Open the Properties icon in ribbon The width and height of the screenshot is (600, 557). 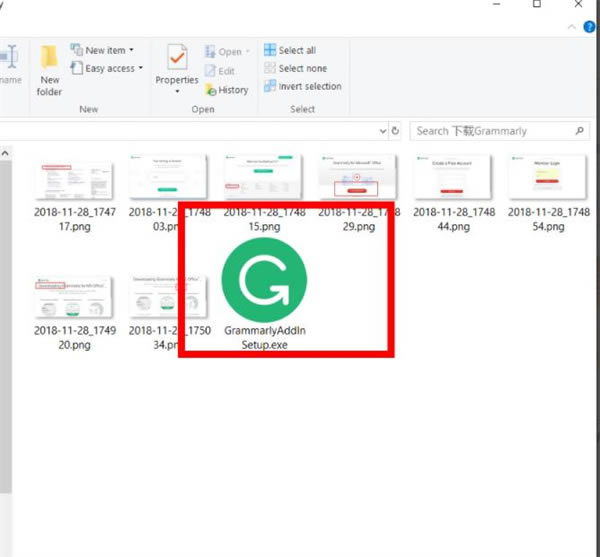coord(176,60)
